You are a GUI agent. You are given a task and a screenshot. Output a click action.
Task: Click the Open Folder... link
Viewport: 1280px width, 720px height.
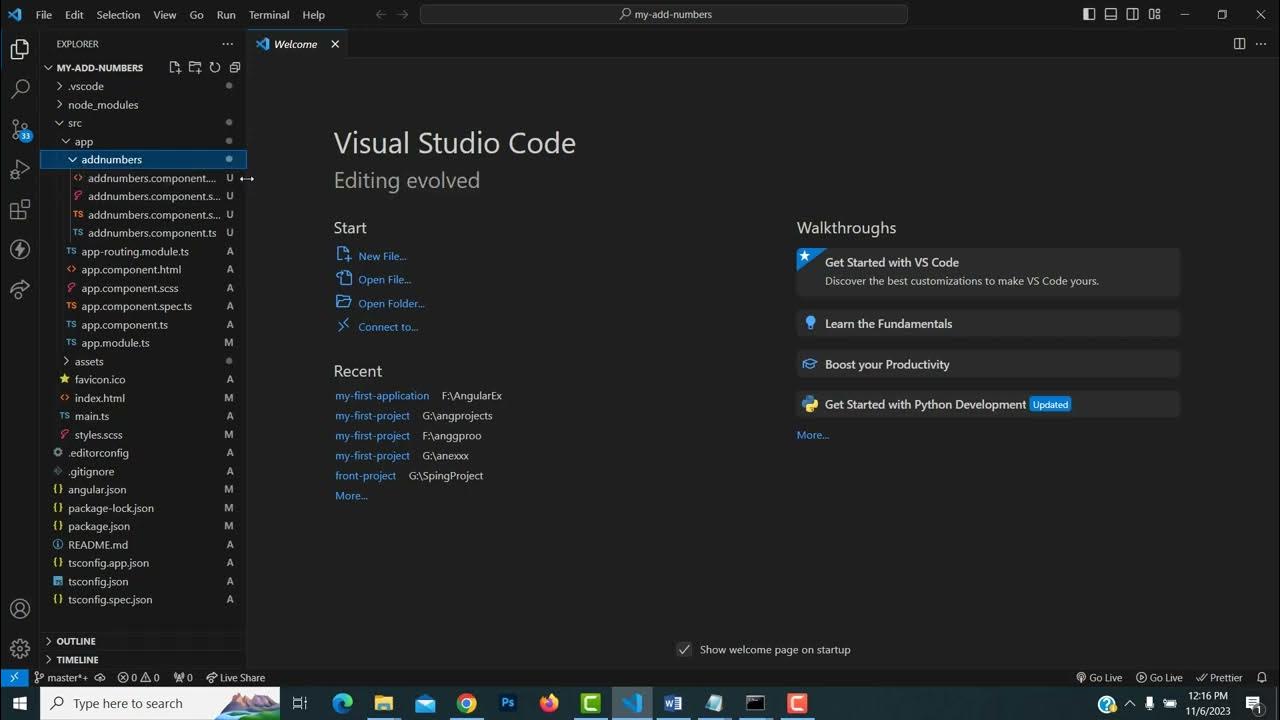tap(391, 303)
